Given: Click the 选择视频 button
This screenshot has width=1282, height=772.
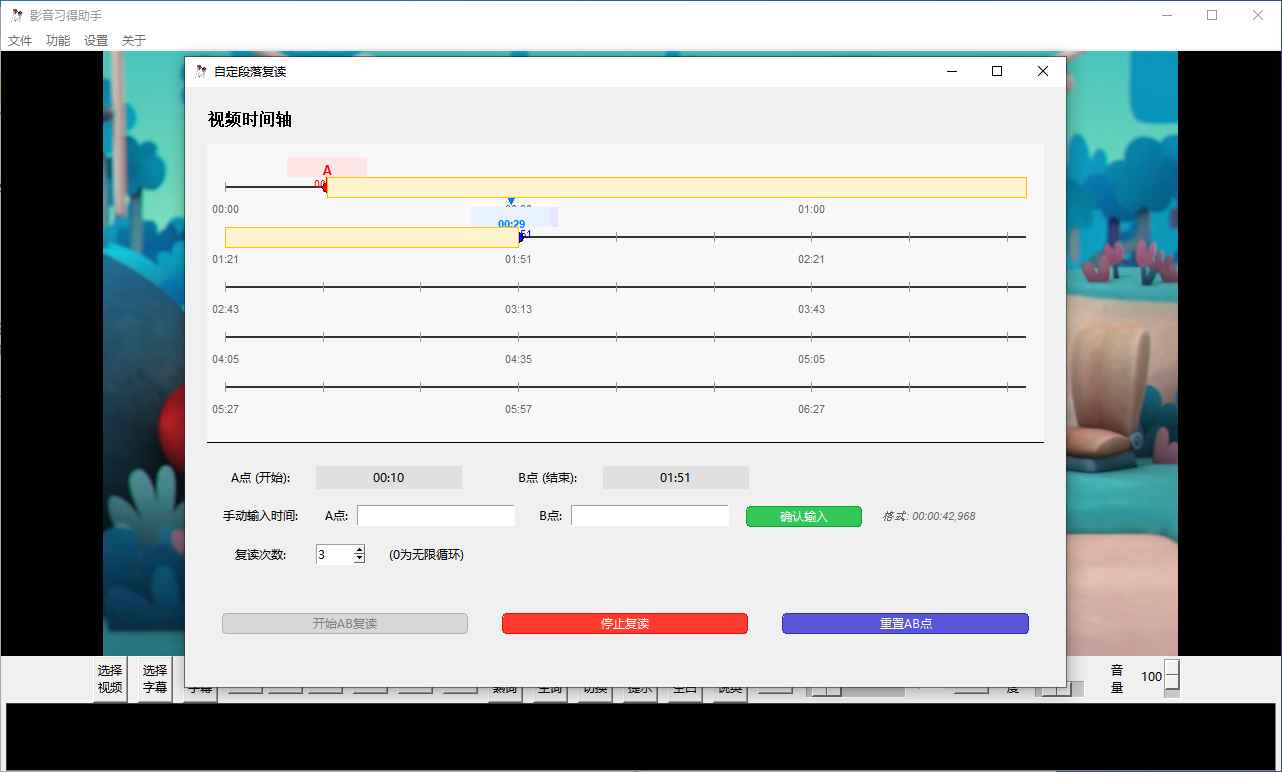Looking at the screenshot, I should pyautogui.click(x=110, y=679).
